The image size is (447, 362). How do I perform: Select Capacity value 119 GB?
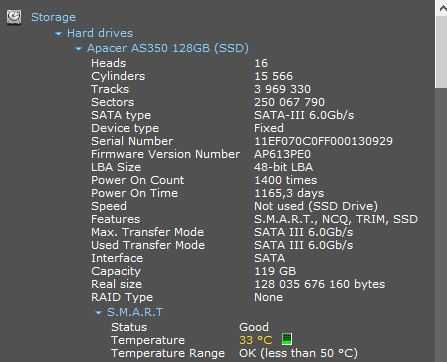(275, 271)
